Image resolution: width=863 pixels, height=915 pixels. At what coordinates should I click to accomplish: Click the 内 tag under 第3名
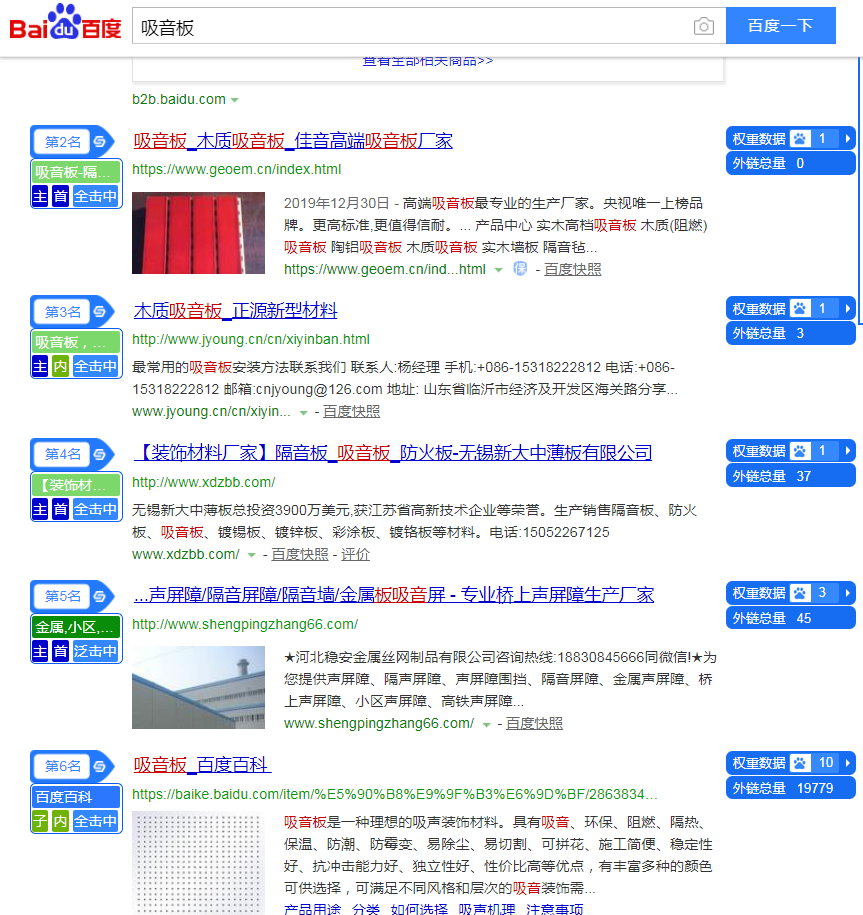click(x=61, y=366)
